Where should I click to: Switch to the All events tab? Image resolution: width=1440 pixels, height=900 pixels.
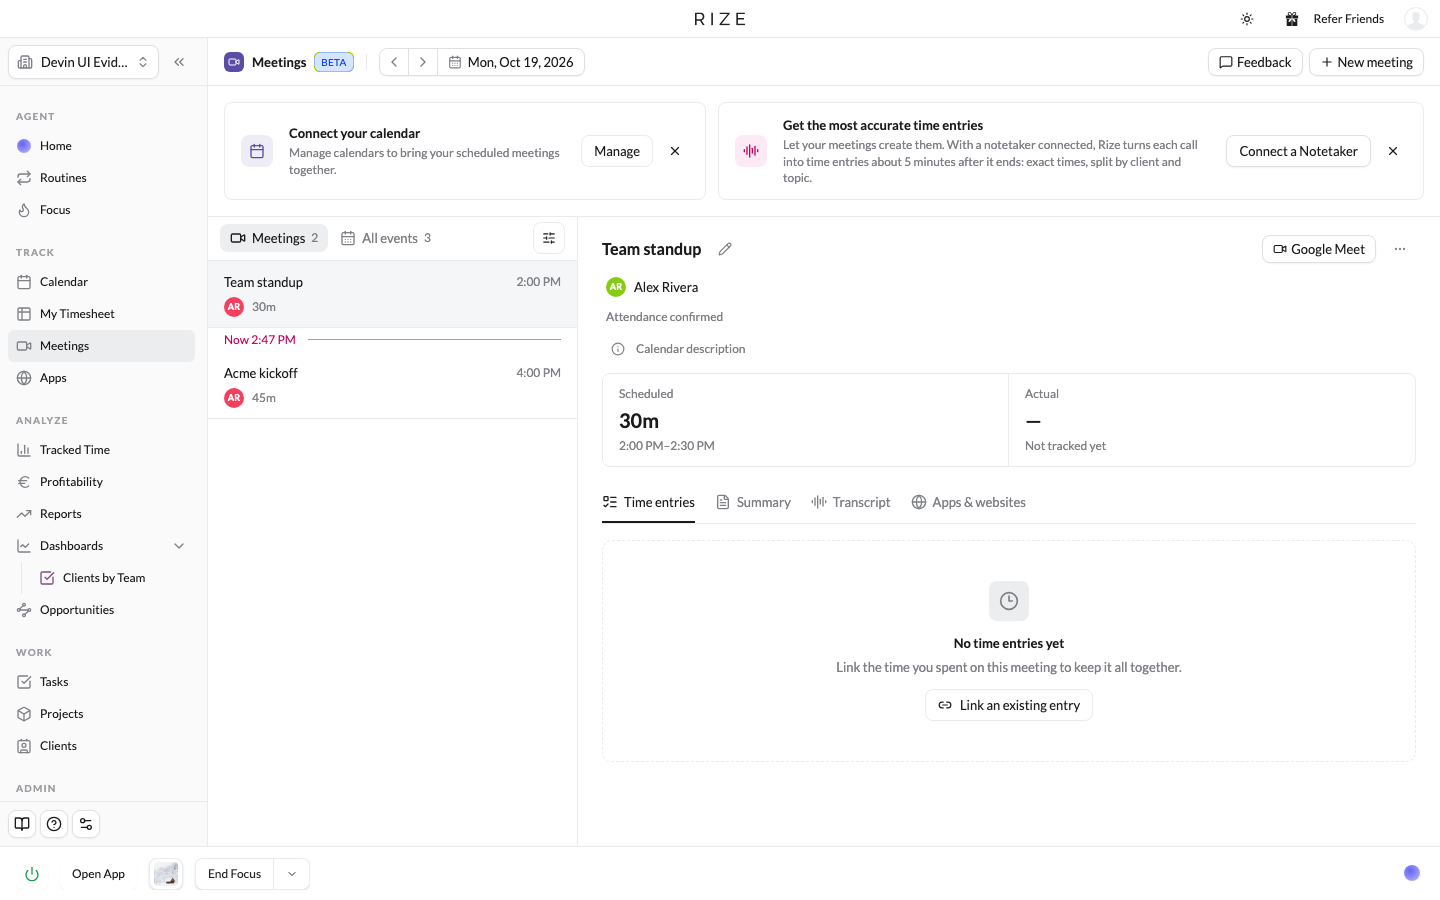tap(386, 238)
